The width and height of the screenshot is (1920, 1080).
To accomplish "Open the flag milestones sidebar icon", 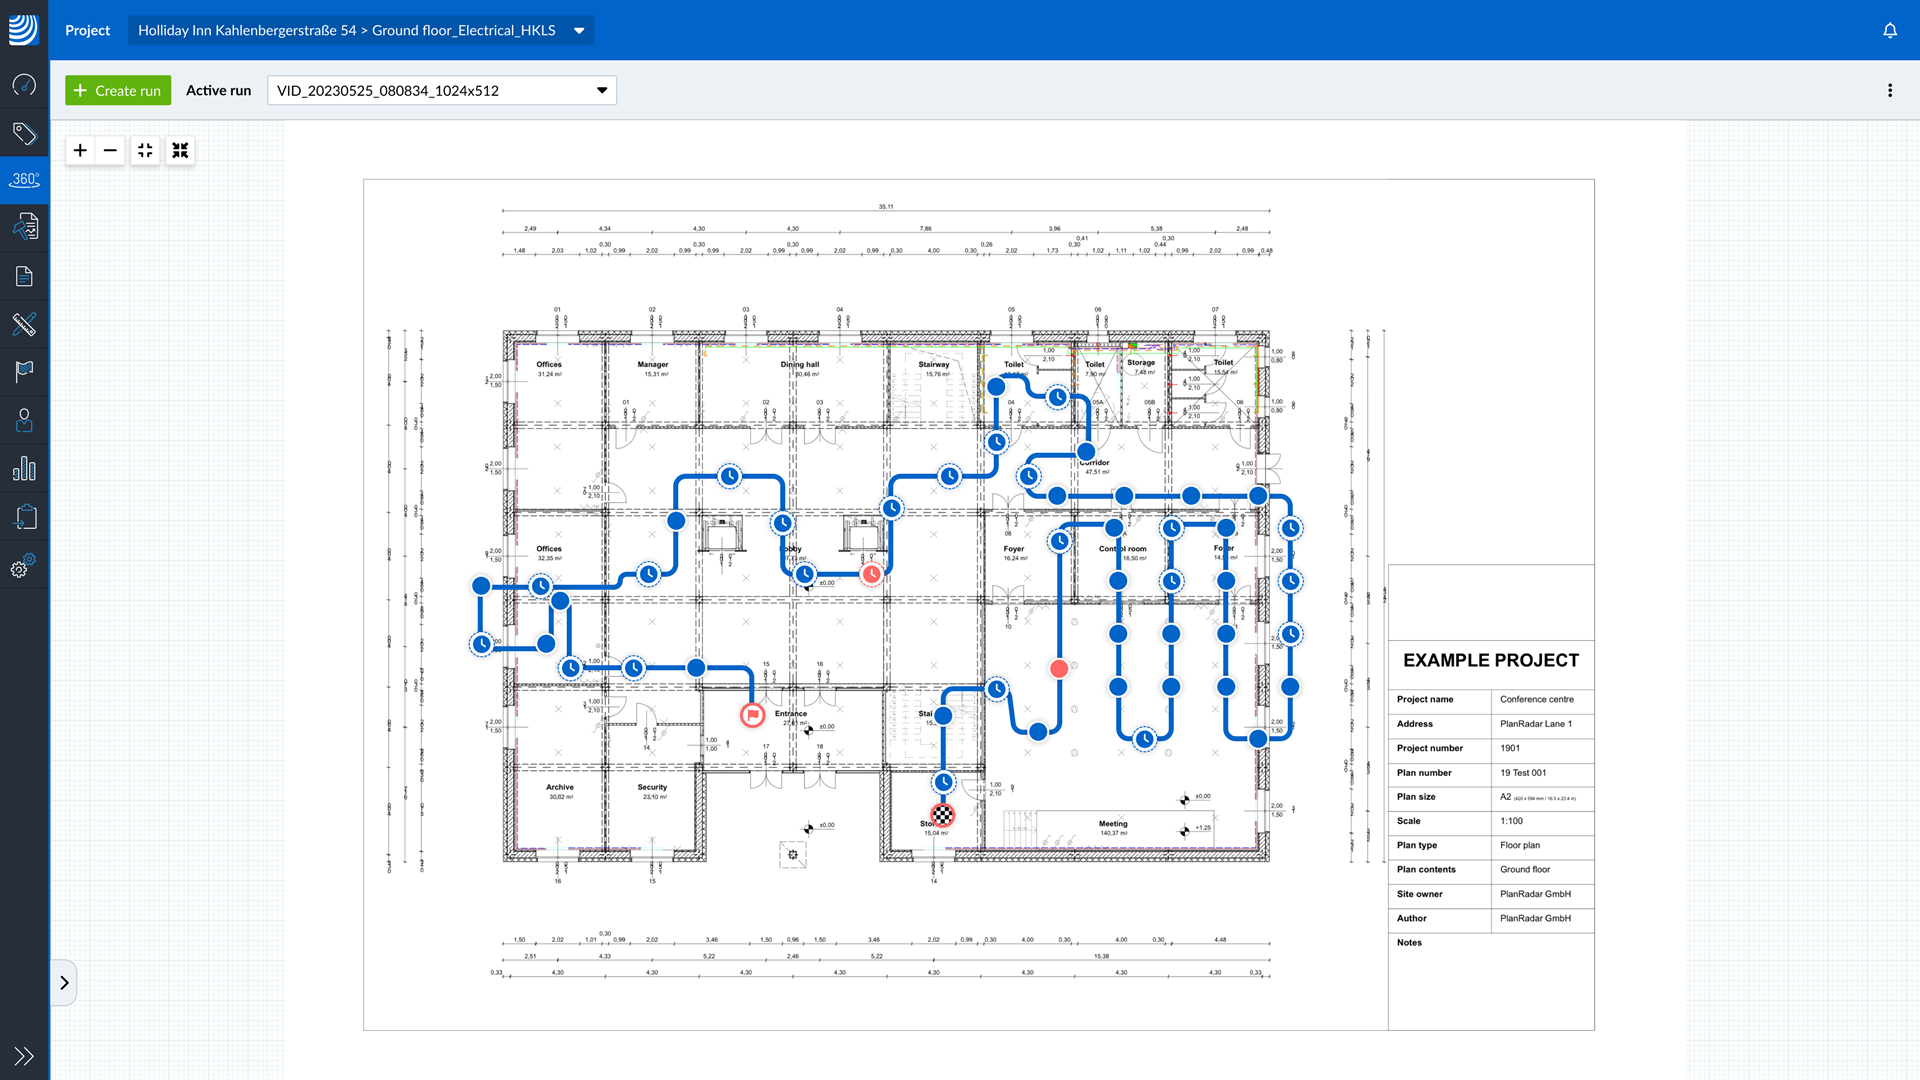I will click(x=24, y=371).
